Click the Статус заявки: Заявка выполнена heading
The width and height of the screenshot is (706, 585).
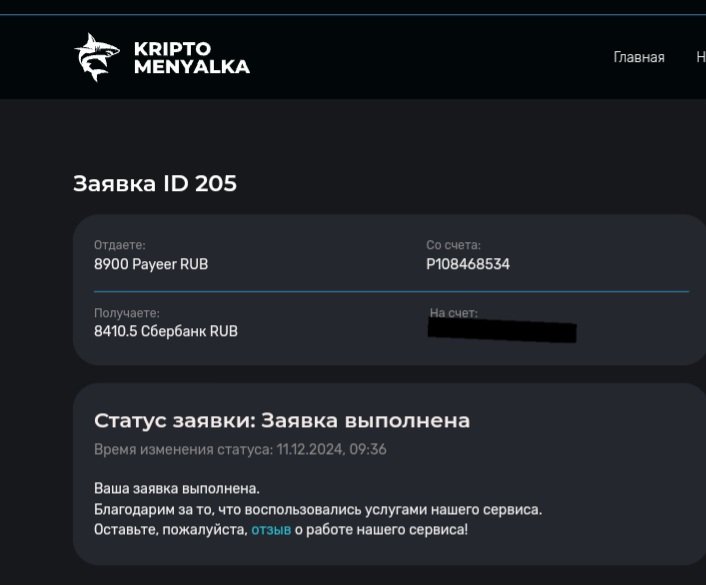click(282, 420)
